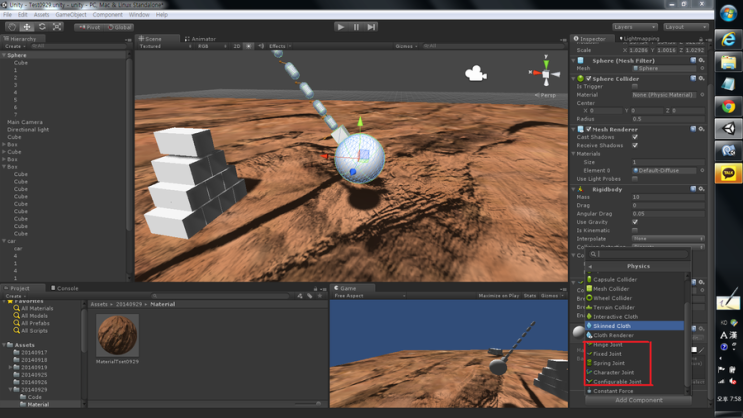Open the Interpolate dropdown
Image resolution: width=743 pixels, height=418 pixels.
pyautogui.click(x=668, y=239)
